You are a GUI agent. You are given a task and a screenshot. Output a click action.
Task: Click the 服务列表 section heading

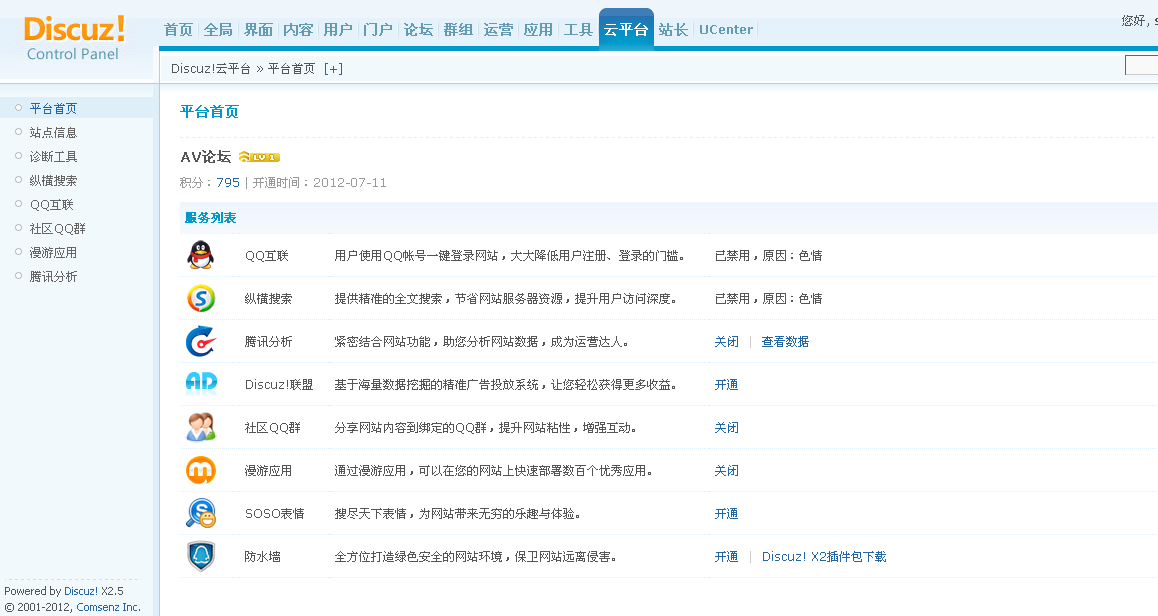coord(210,218)
